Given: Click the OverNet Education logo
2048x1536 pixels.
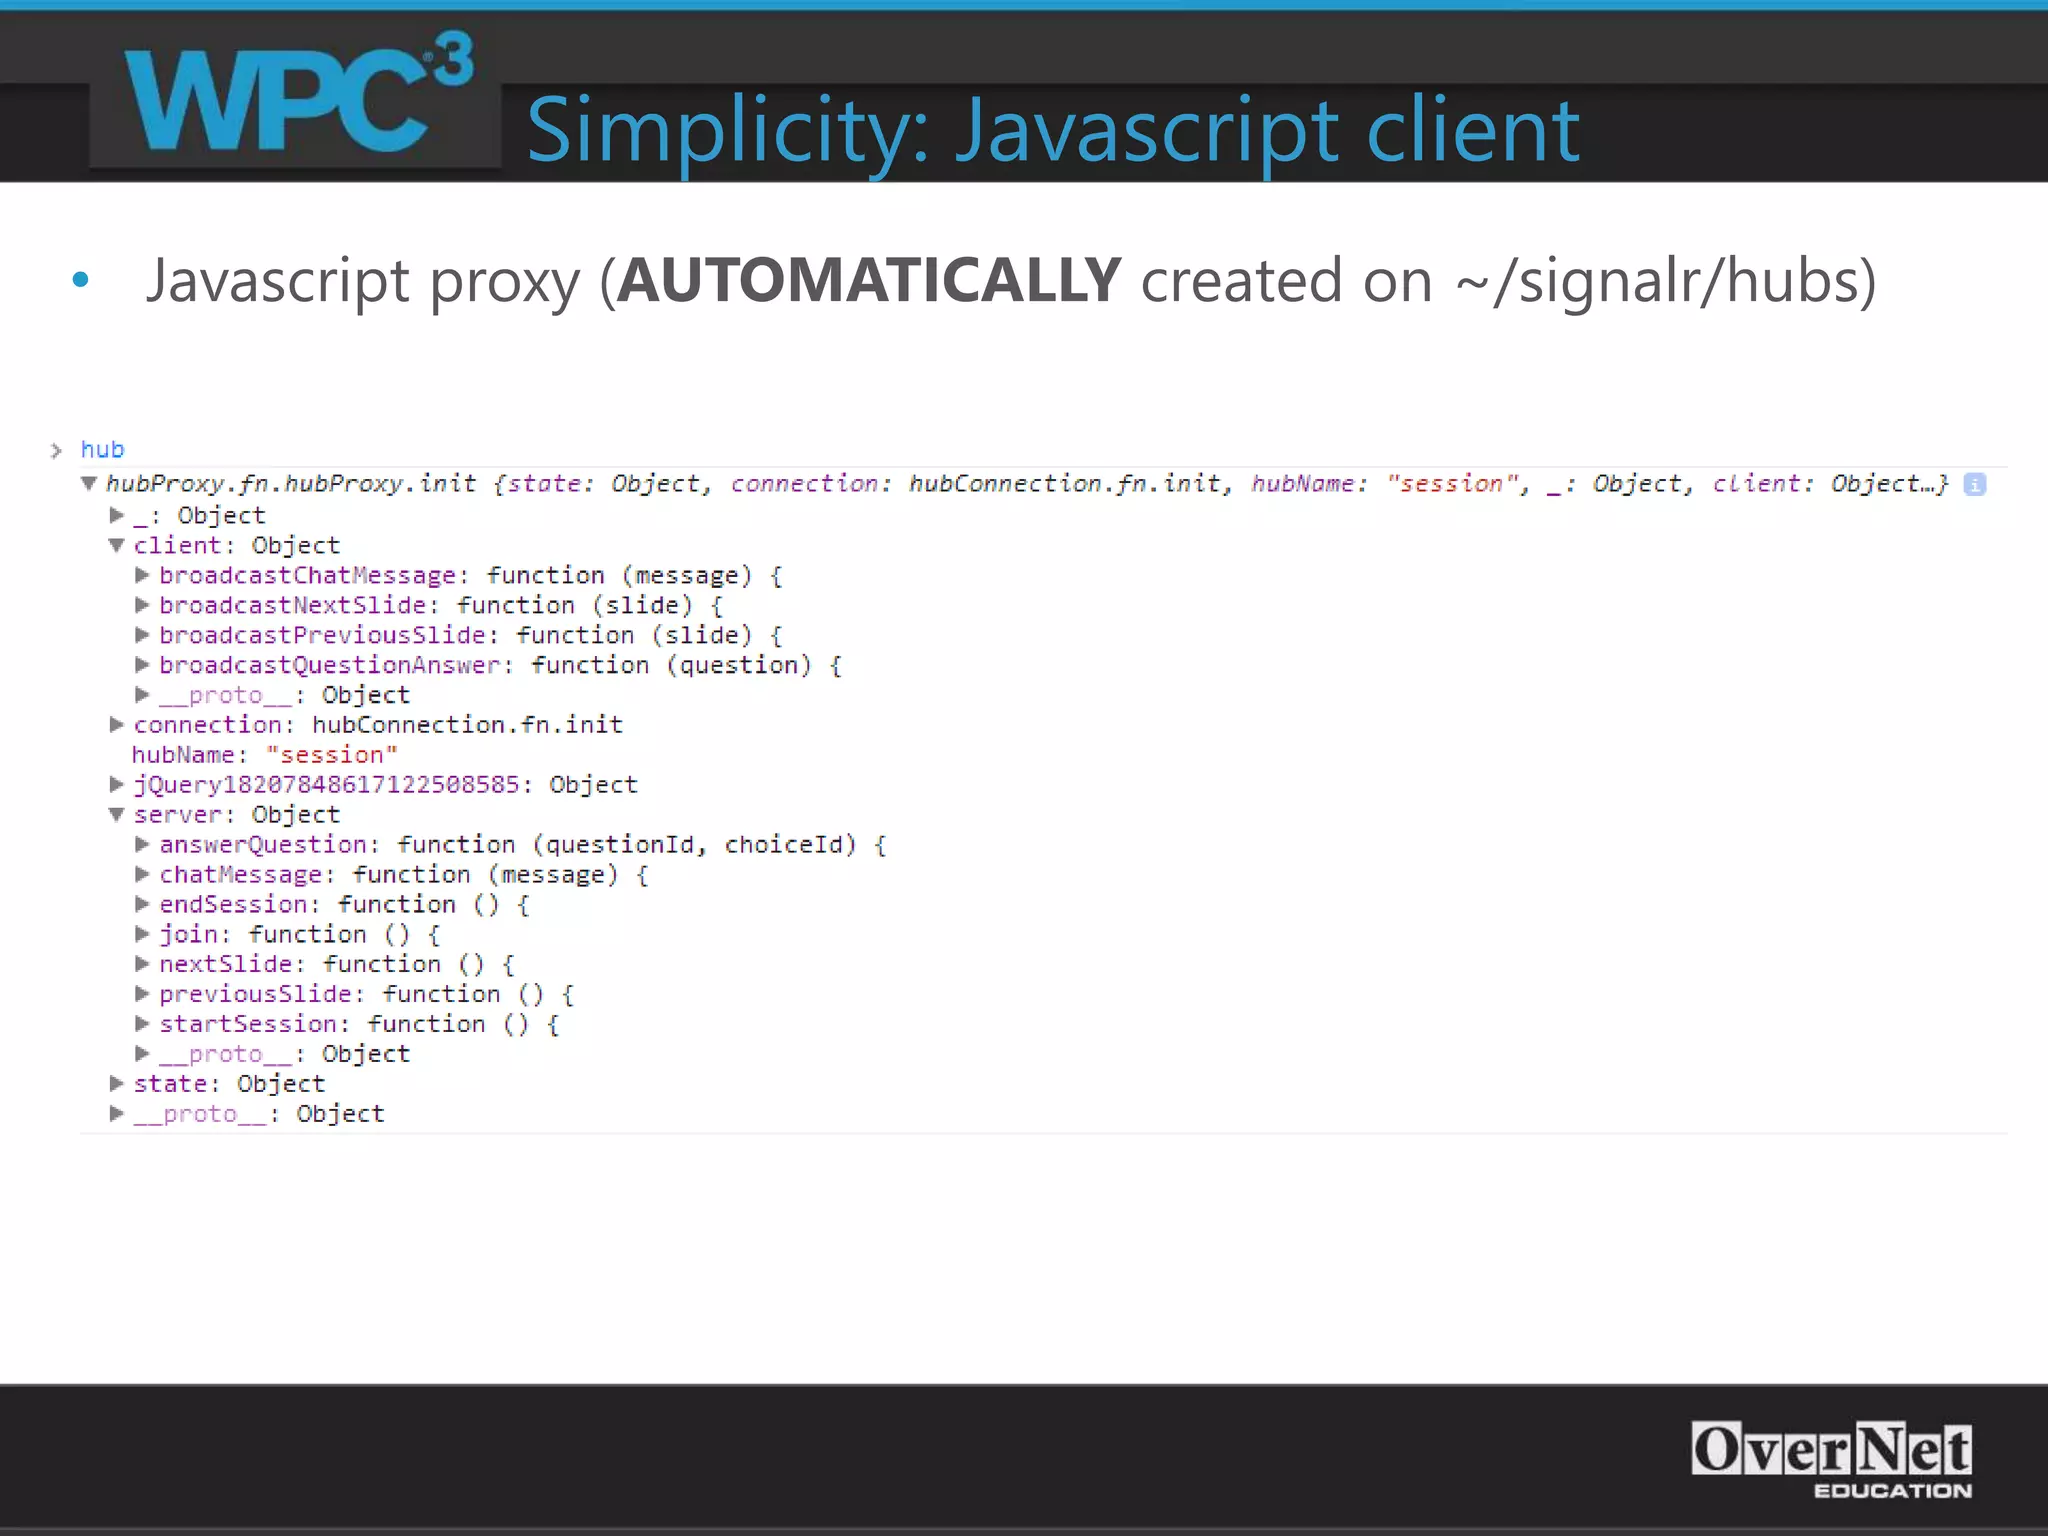Looking at the screenshot, I should tap(1831, 1459).
